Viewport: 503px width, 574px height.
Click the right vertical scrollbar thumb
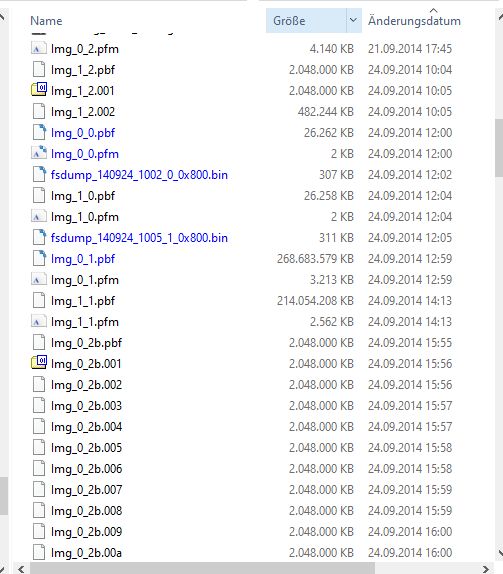pos(499,148)
